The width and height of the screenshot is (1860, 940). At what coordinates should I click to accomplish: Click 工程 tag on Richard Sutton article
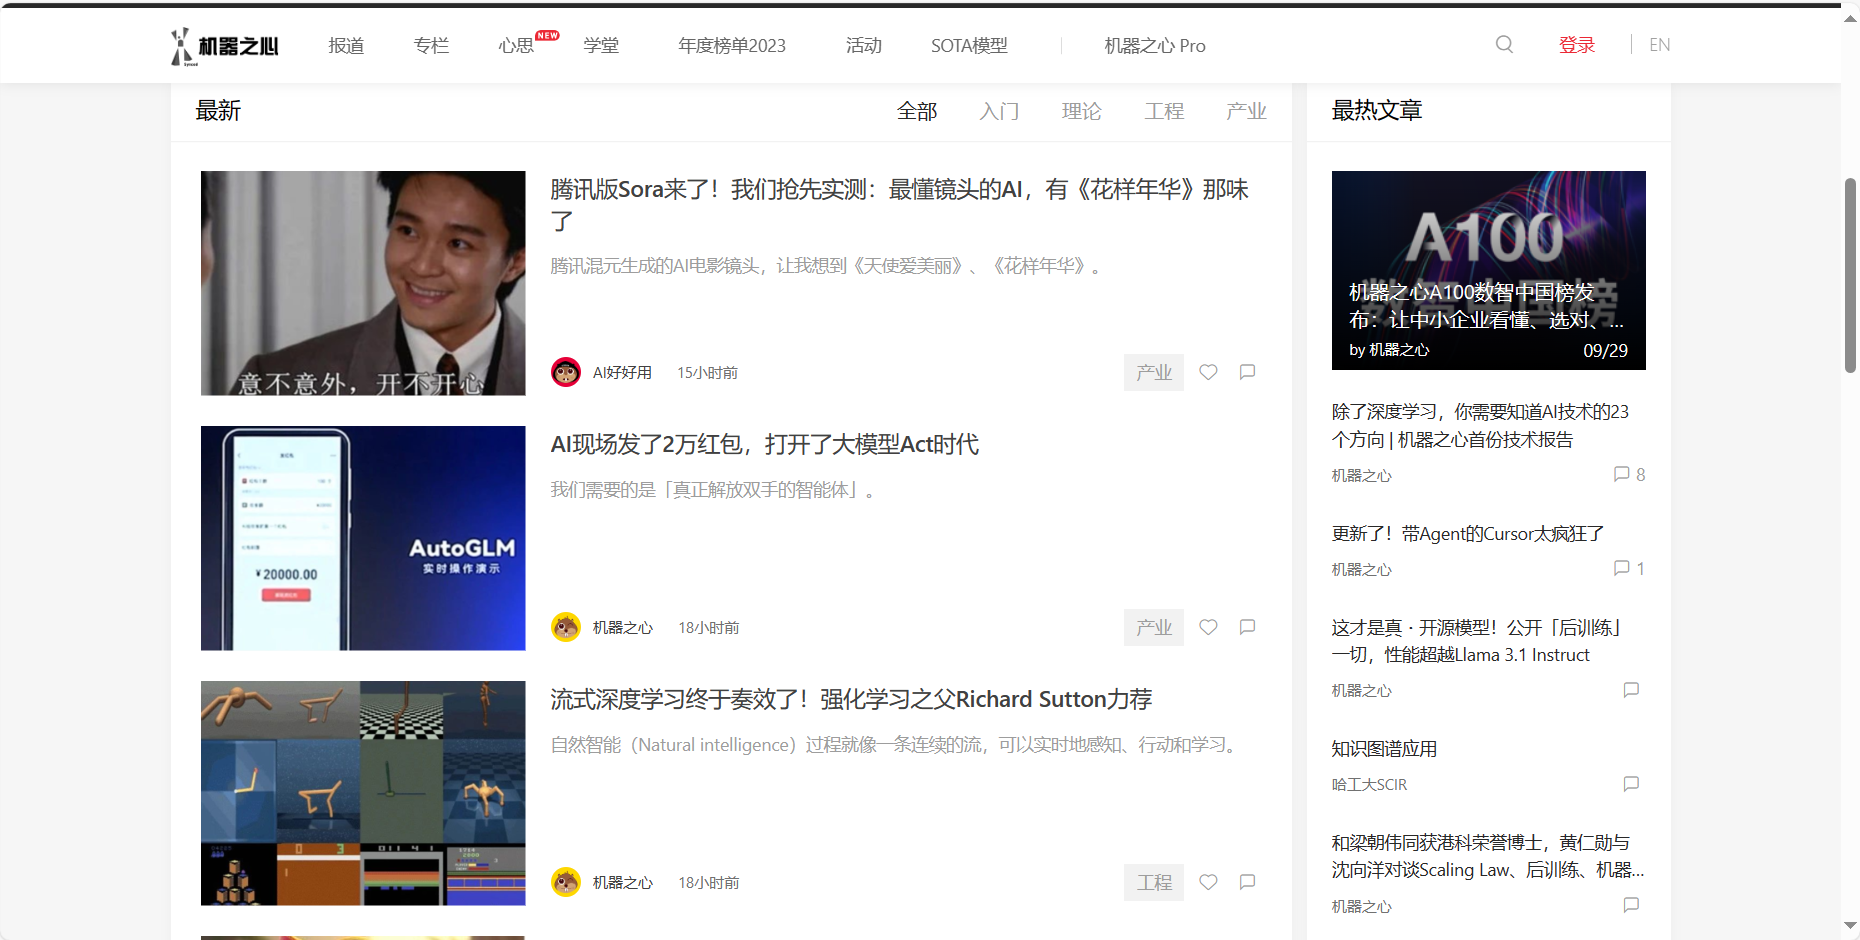(1154, 882)
